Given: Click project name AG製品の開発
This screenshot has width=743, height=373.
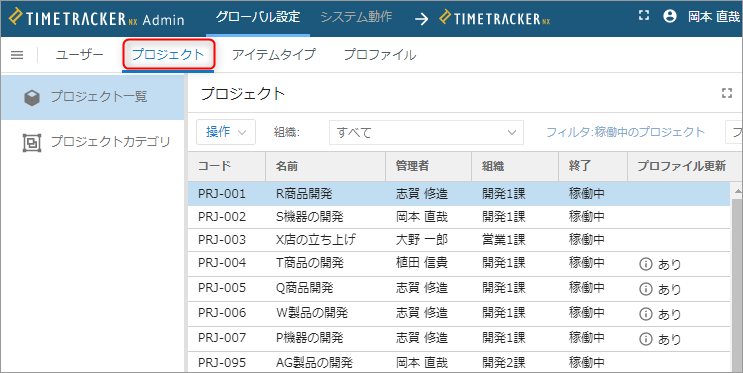Looking at the screenshot, I should (314, 363).
